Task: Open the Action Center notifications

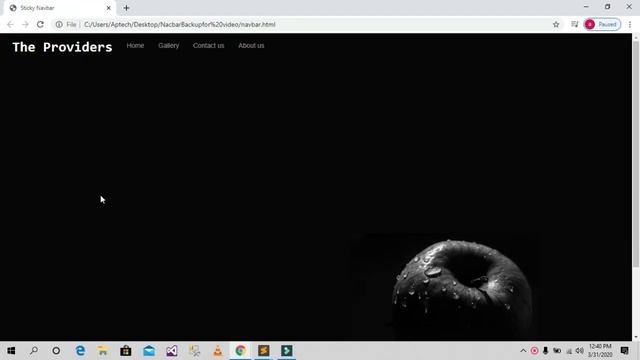Action: click(x=624, y=351)
